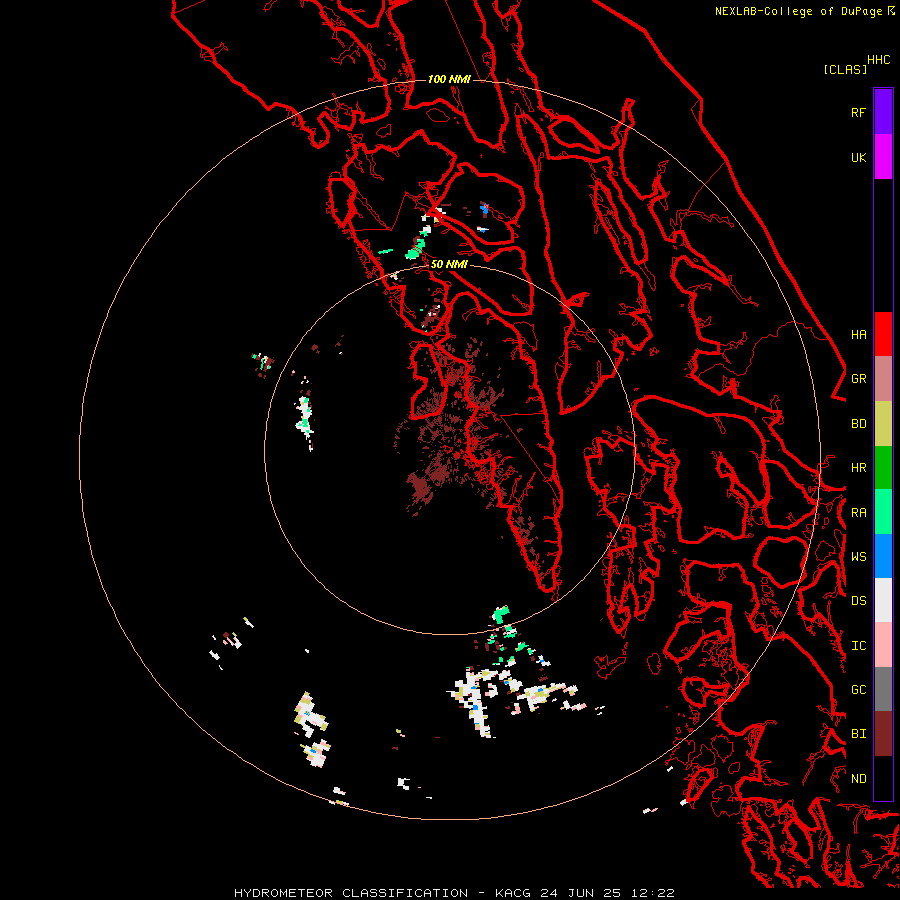Click the WS blue legend swatch
Viewport: 900px width, 900px height.
pos(883,556)
